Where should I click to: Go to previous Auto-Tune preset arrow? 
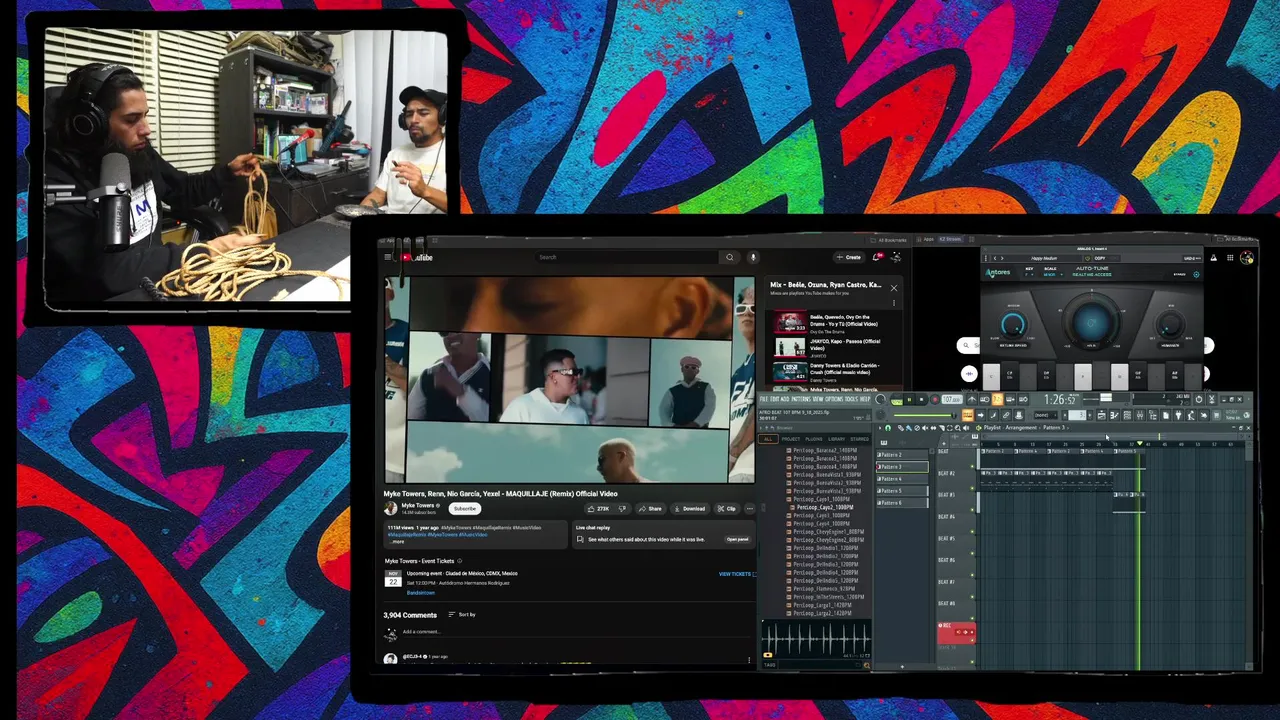pos(995,258)
